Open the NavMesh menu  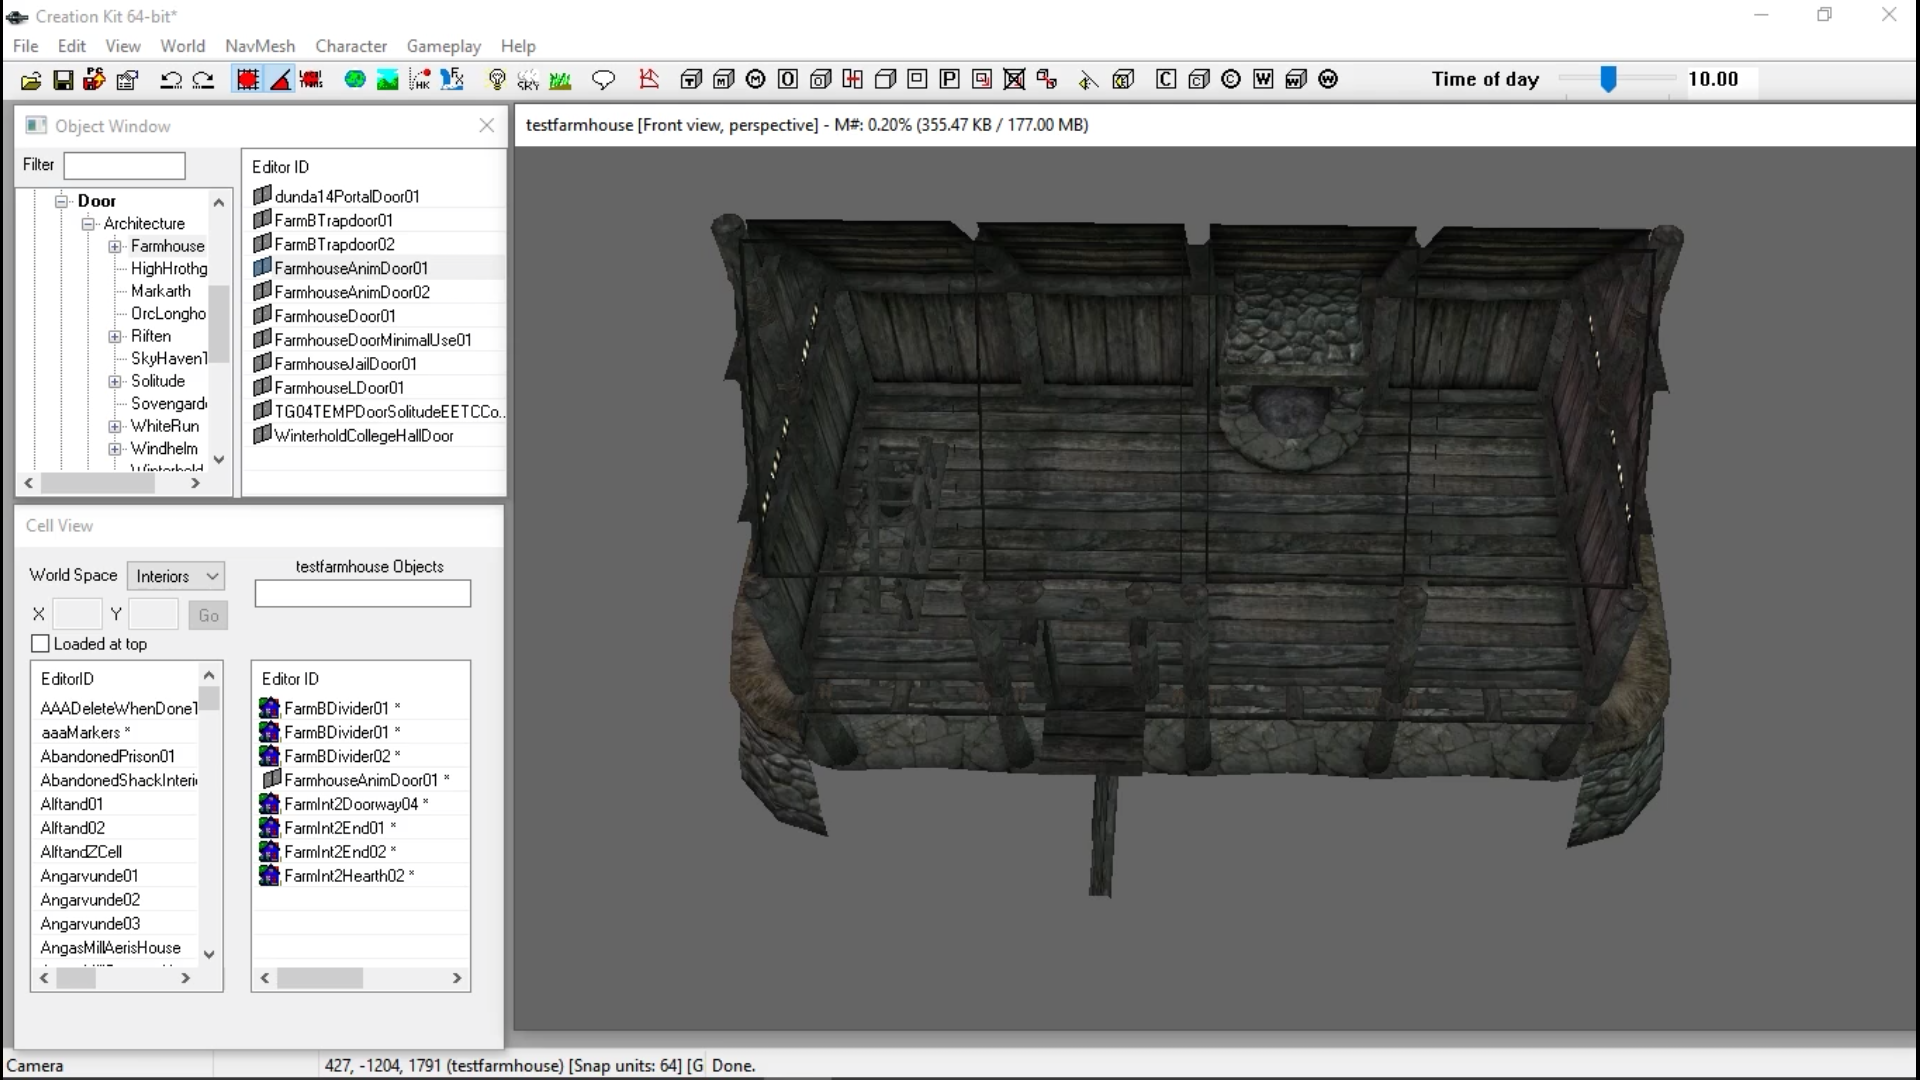click(260, 46)
